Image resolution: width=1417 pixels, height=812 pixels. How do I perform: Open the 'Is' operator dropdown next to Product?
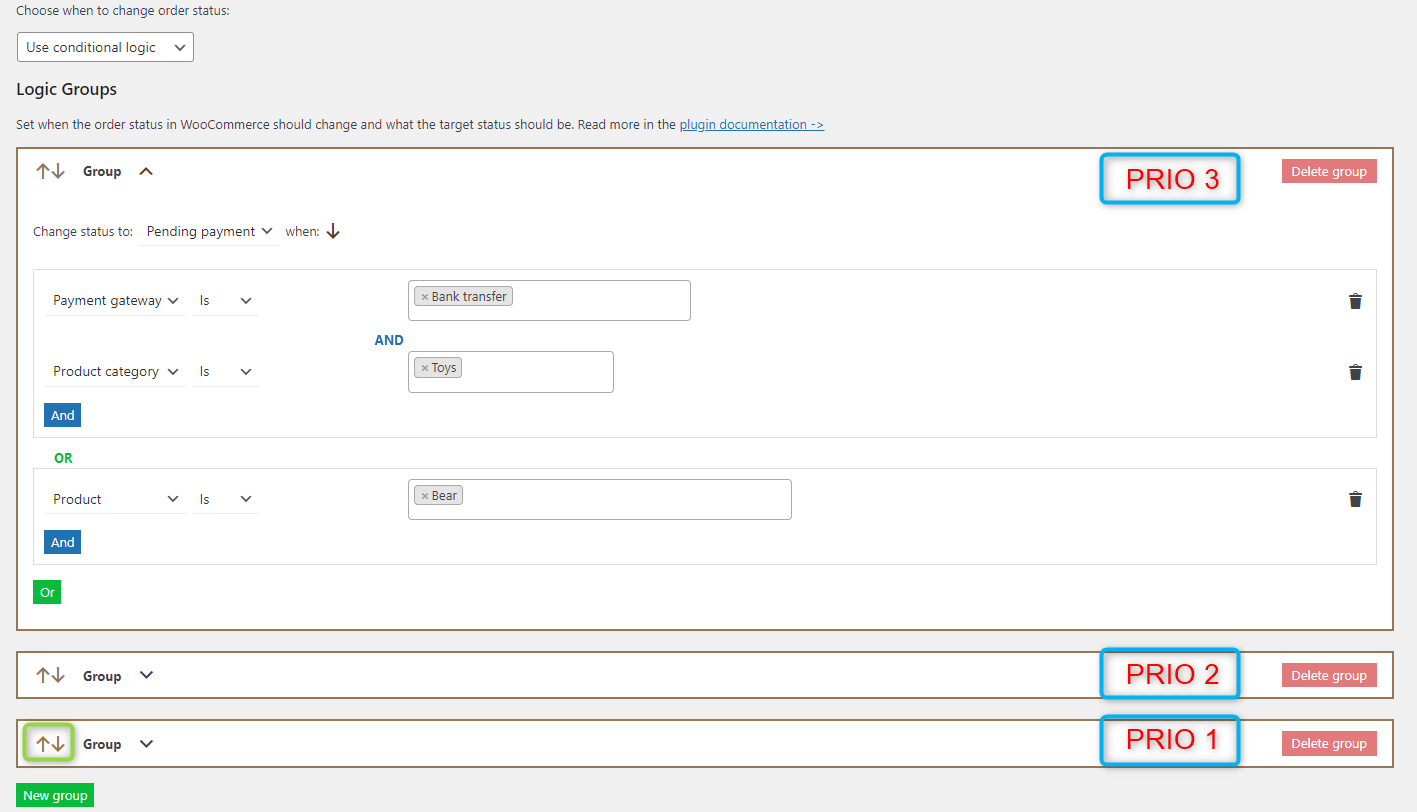pyautogui.click(x=225, y=498)
